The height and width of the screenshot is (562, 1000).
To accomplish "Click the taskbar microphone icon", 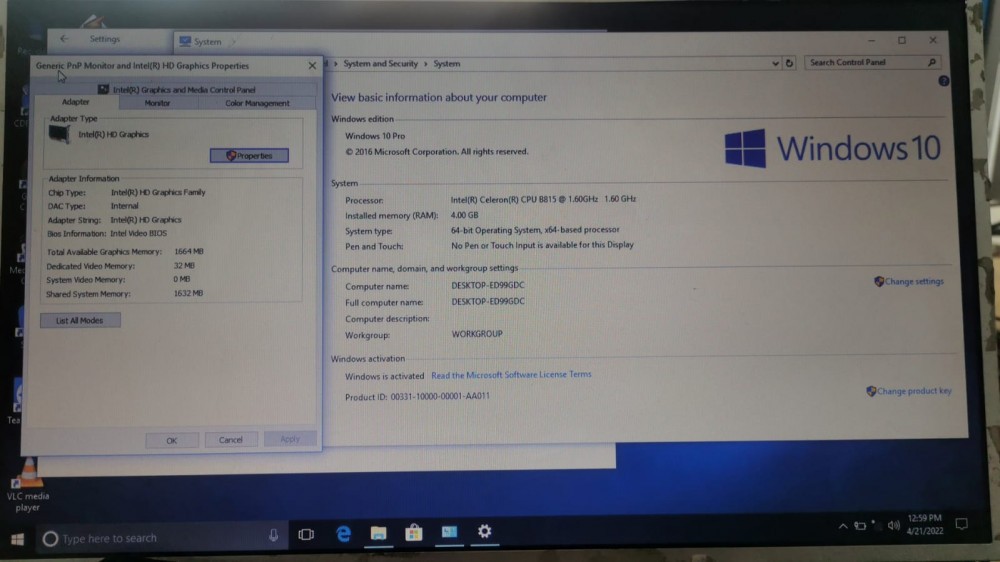I will tap(273, 536).
